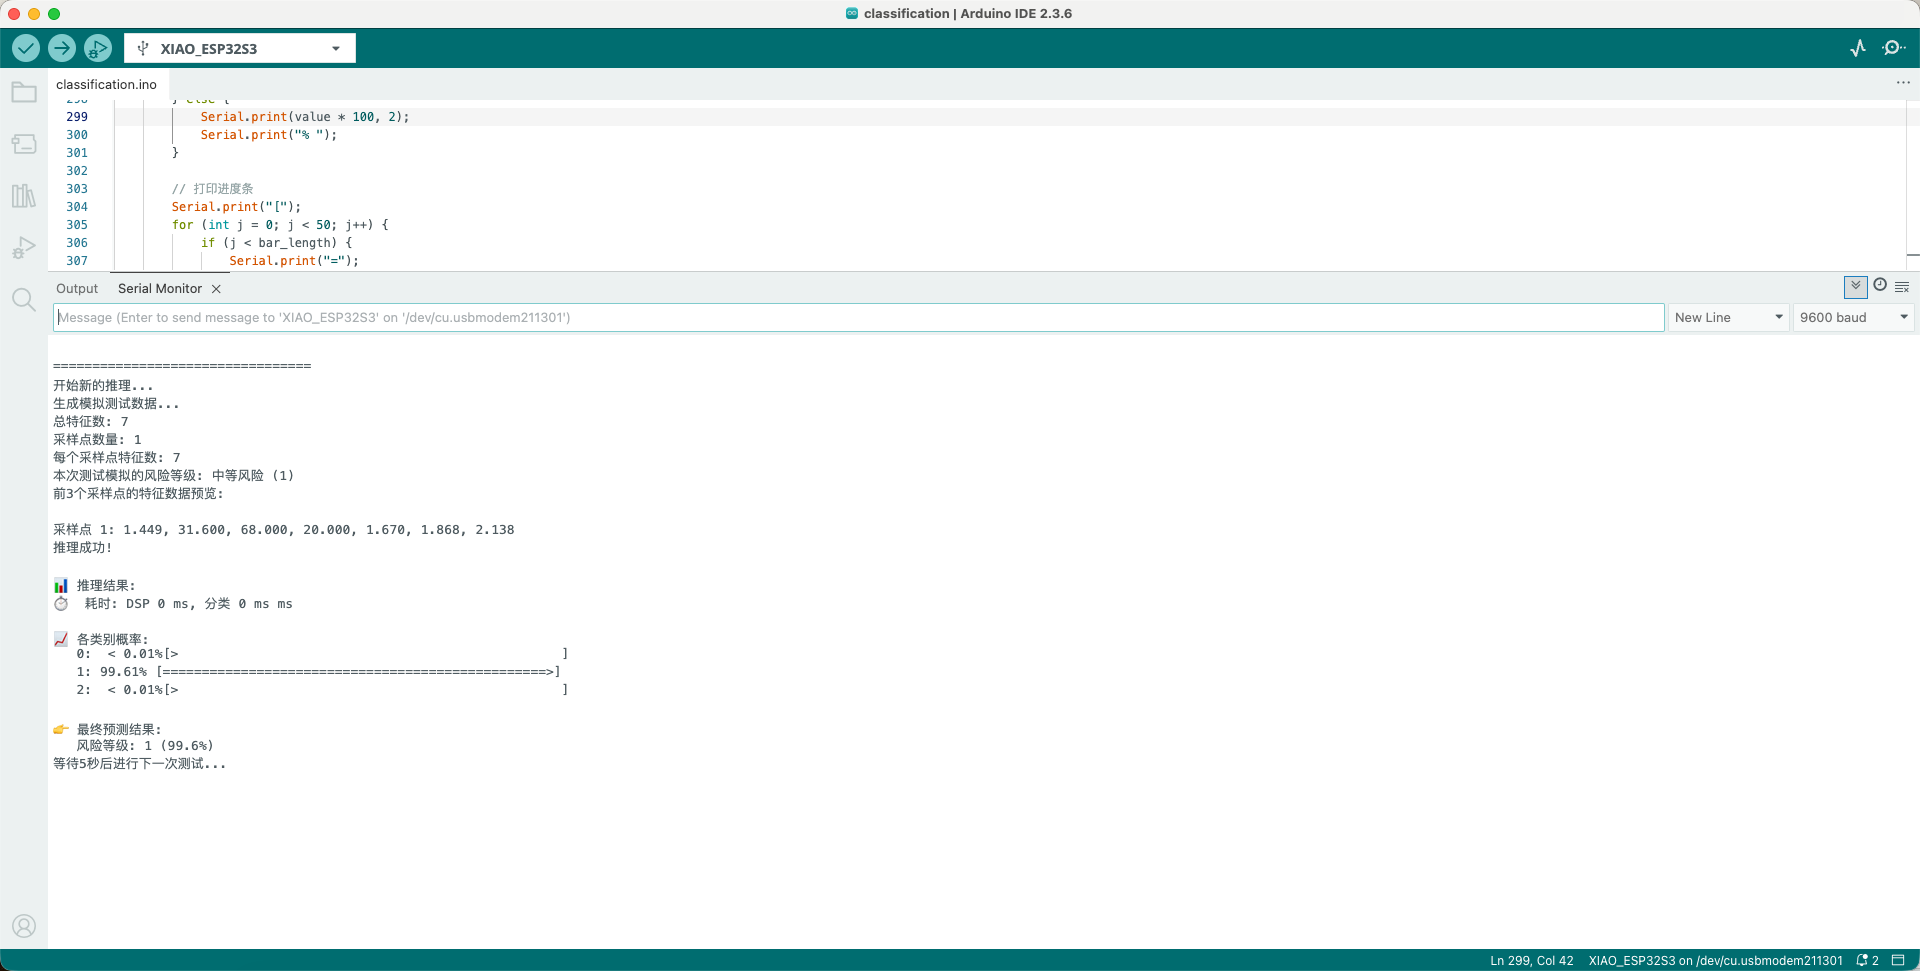This screenshot has width=1920, height=971.
Task: Open the Boards Manager in sidebar
Action: (24, 144)
